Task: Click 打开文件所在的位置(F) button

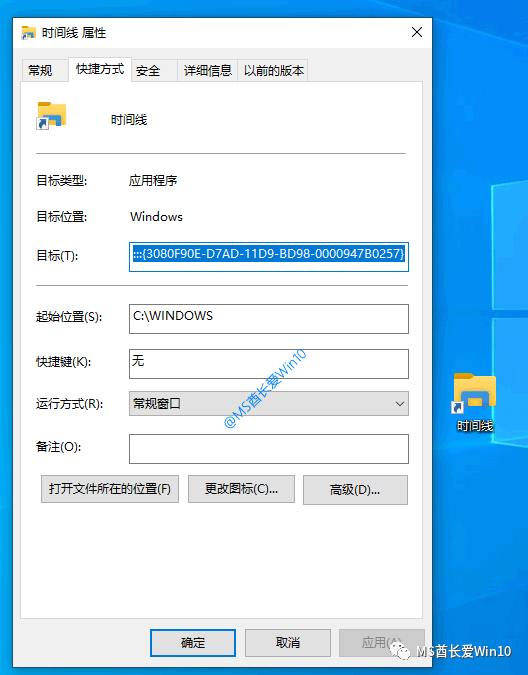Action: pyautogui.click(x=110, y=489)
